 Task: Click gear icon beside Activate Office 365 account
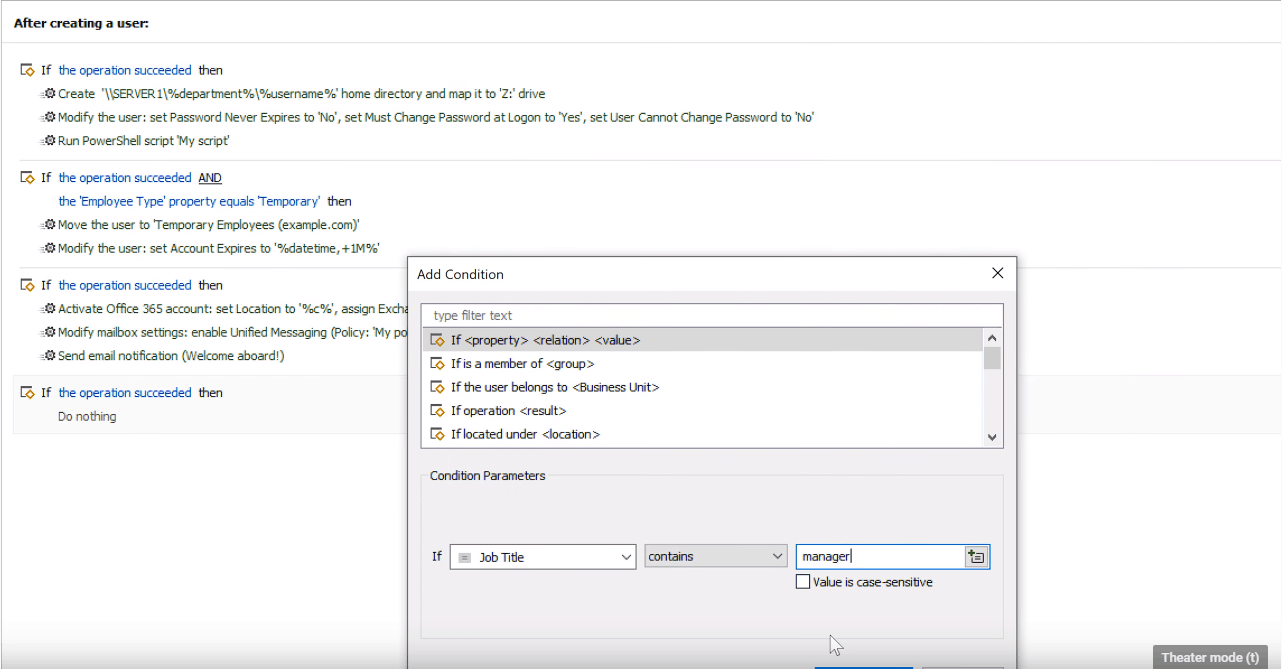[49, 309]
